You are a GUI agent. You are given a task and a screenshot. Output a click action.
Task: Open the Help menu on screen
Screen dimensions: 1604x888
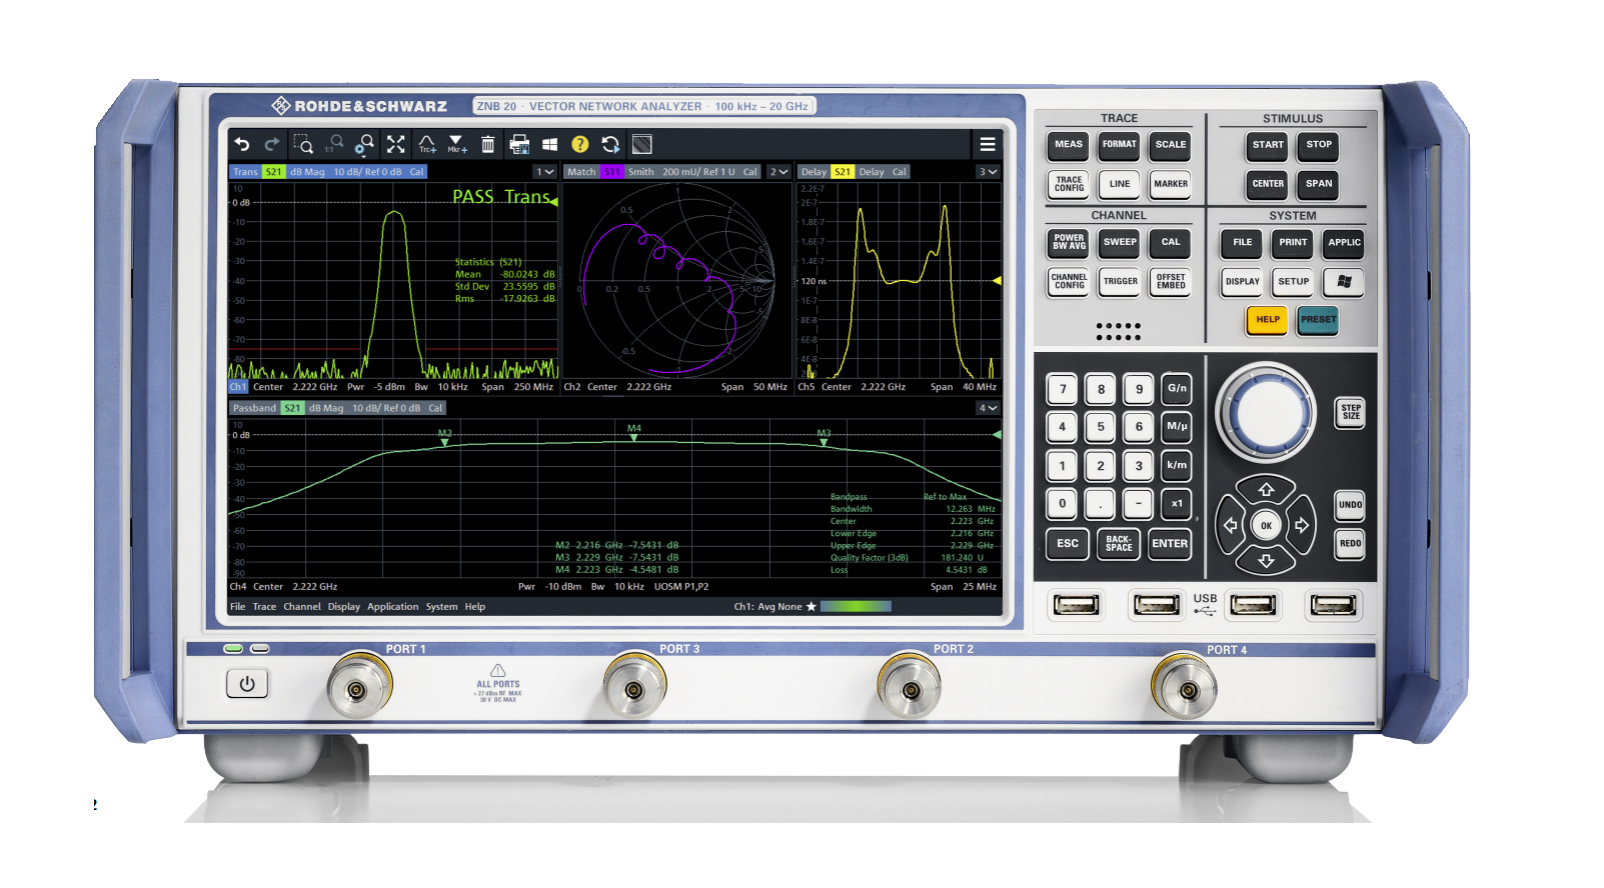[x=475, y=607]
